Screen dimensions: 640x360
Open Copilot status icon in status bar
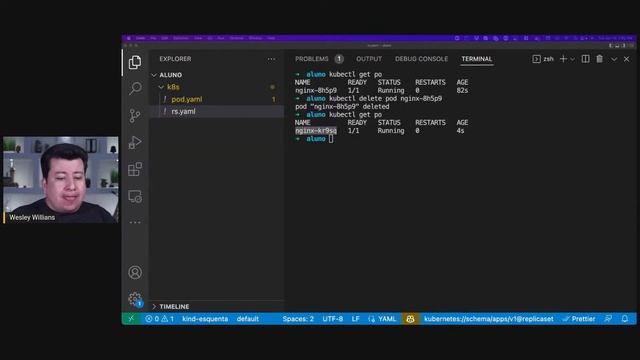click(x=410, y=319)
